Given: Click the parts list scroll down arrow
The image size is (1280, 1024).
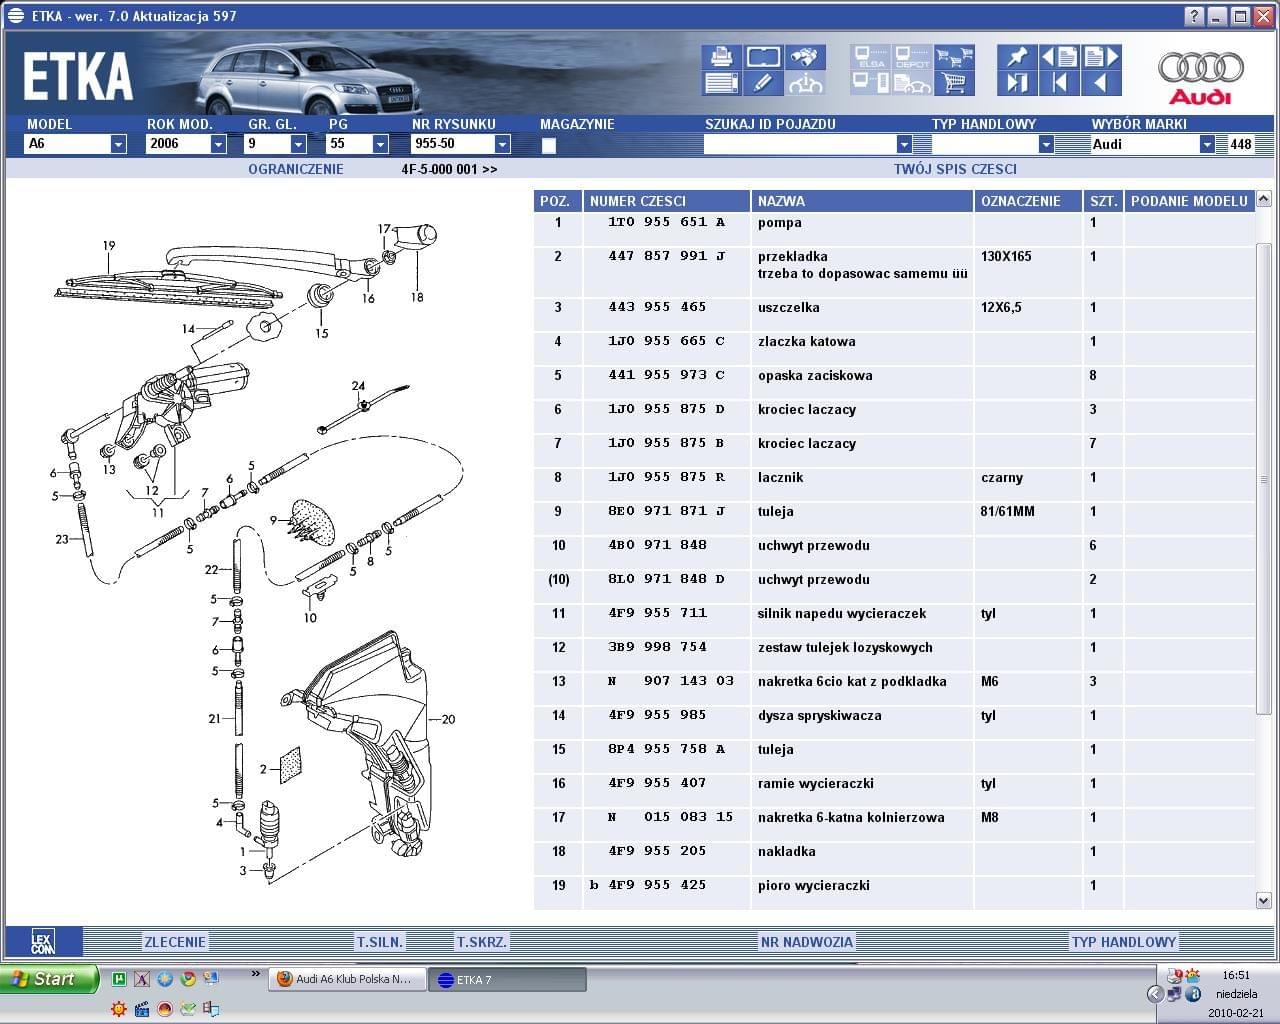Looking at the screenshot, I should point(1263,900).
